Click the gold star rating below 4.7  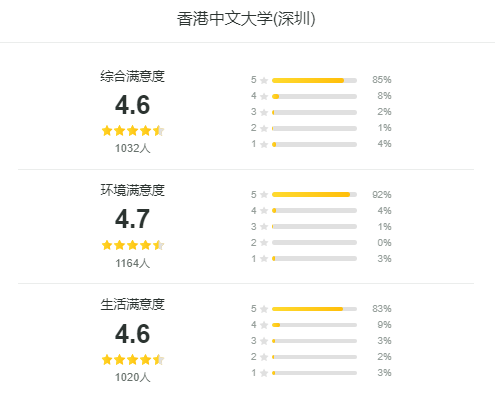pyautogui.click(x=133, y=245)
